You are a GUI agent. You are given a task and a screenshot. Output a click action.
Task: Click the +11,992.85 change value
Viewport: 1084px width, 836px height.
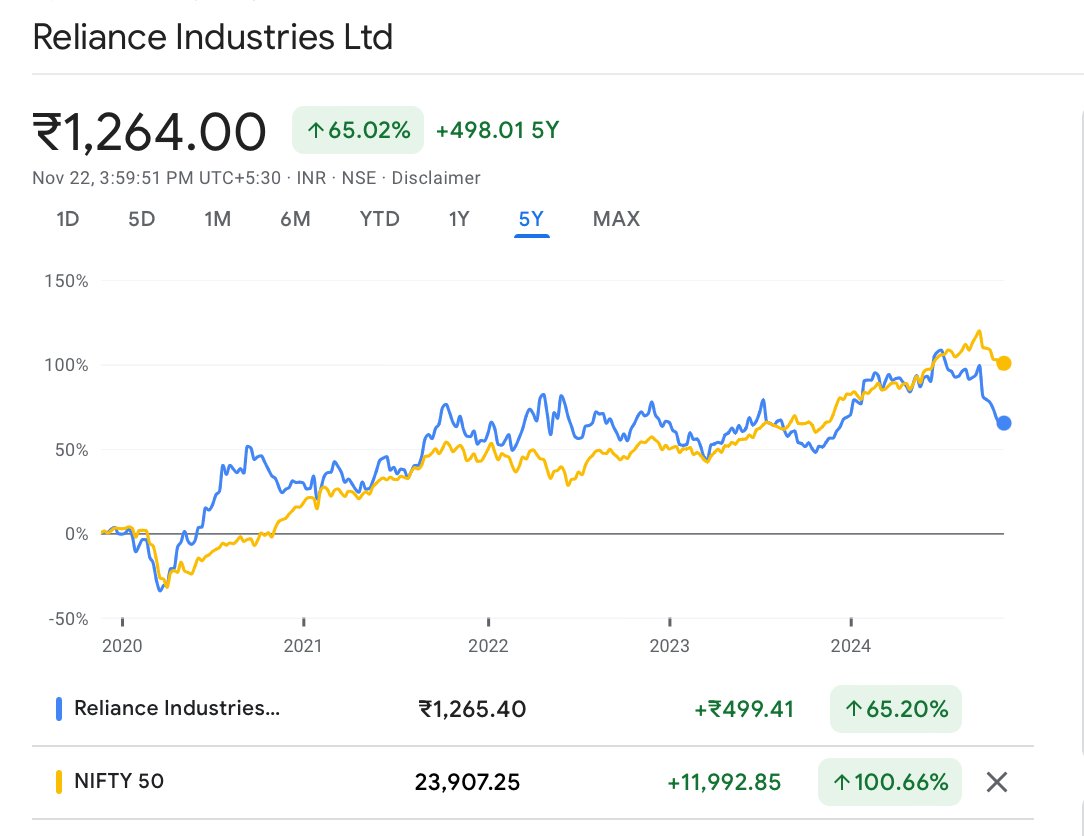pyautogui.click(x=724, y=782)
